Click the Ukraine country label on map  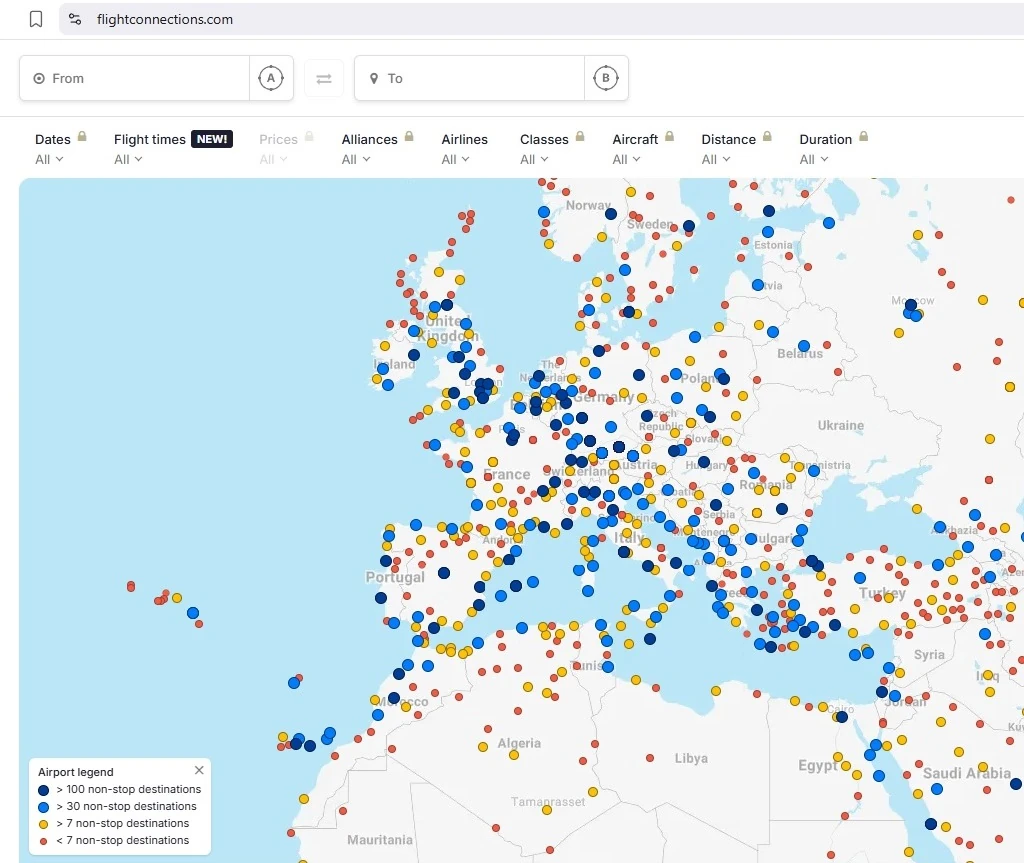(x=840, y=425)
